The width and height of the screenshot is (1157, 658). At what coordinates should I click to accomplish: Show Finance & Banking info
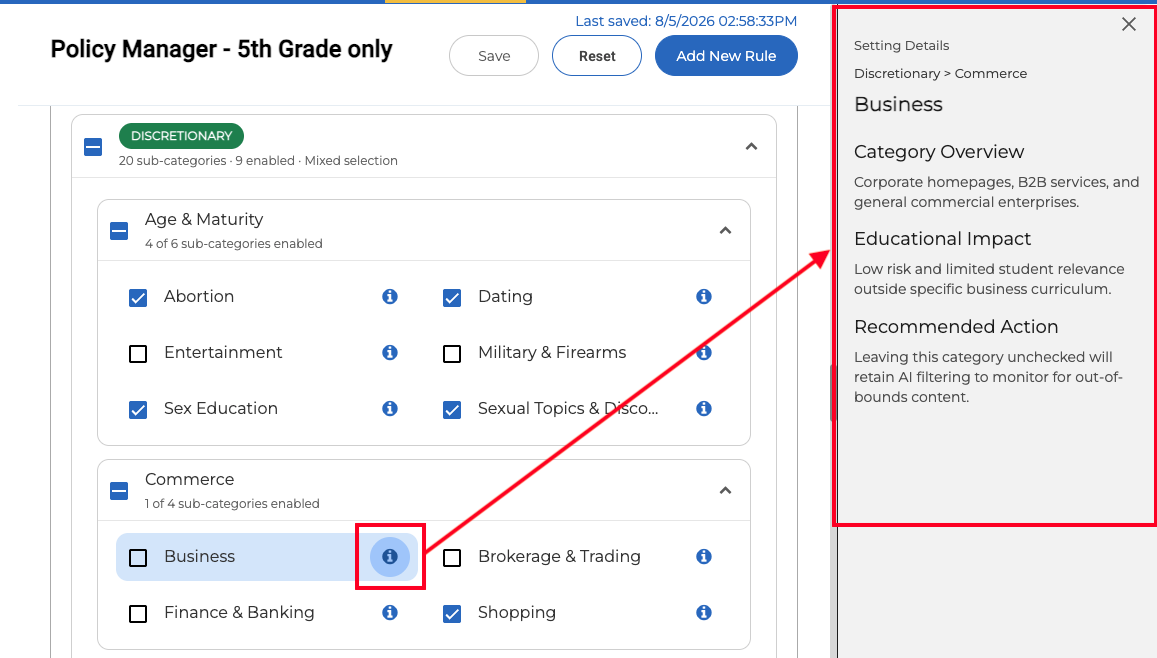click(390, 612)
